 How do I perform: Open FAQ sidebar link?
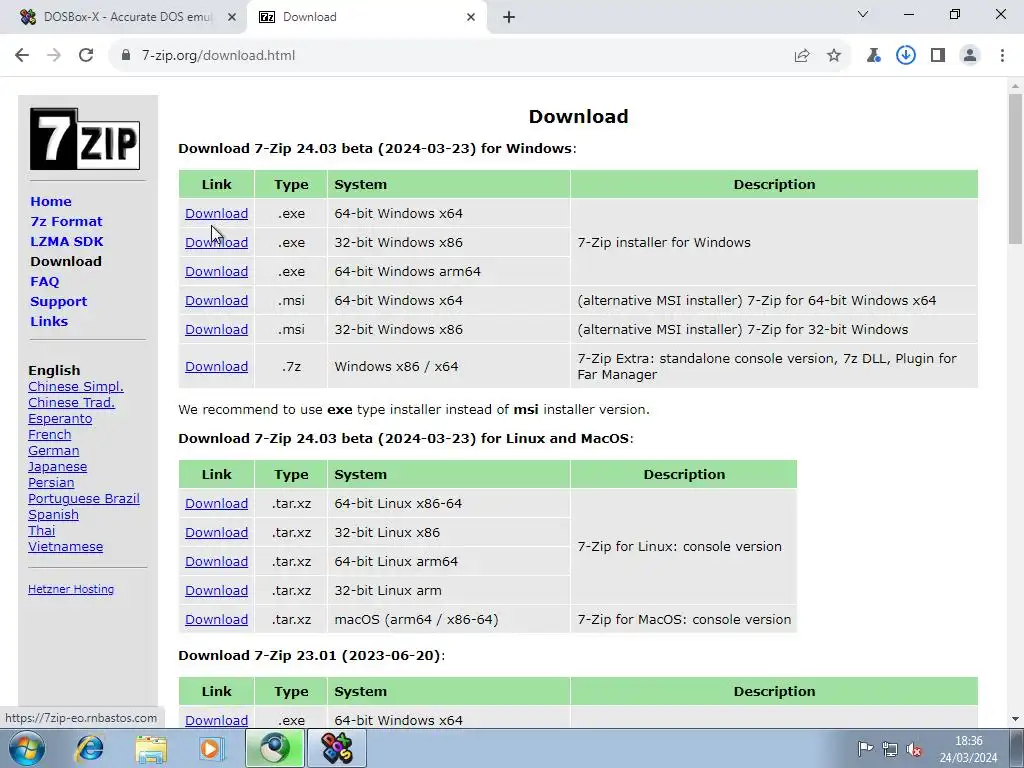(44, 281)
